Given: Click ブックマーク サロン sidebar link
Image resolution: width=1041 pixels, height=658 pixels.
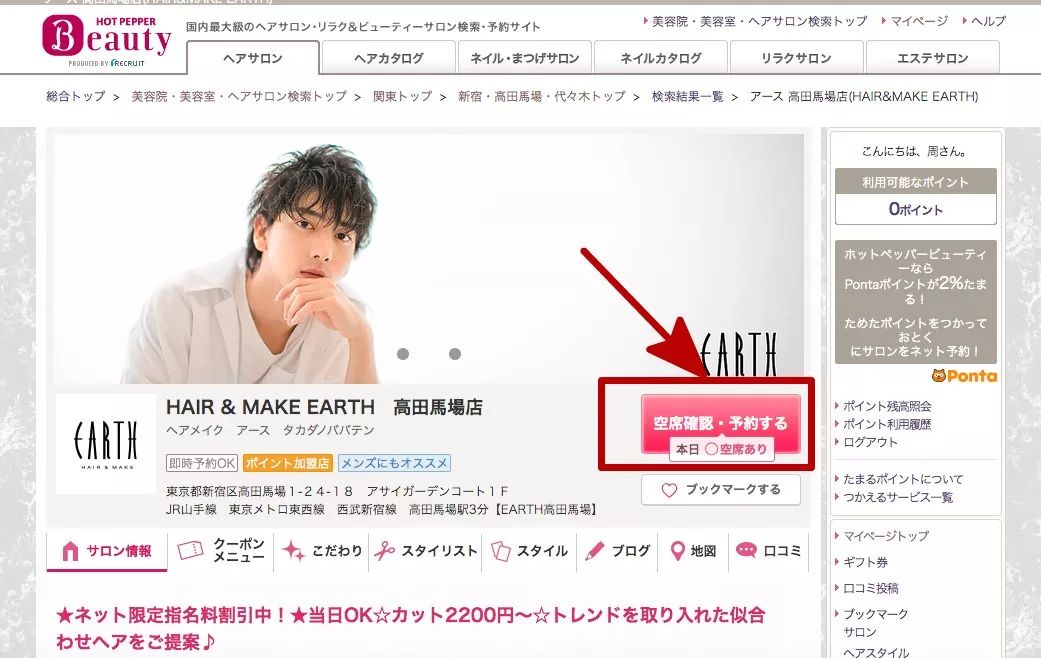Looking at the screenshot, I should tap(876, 623).
